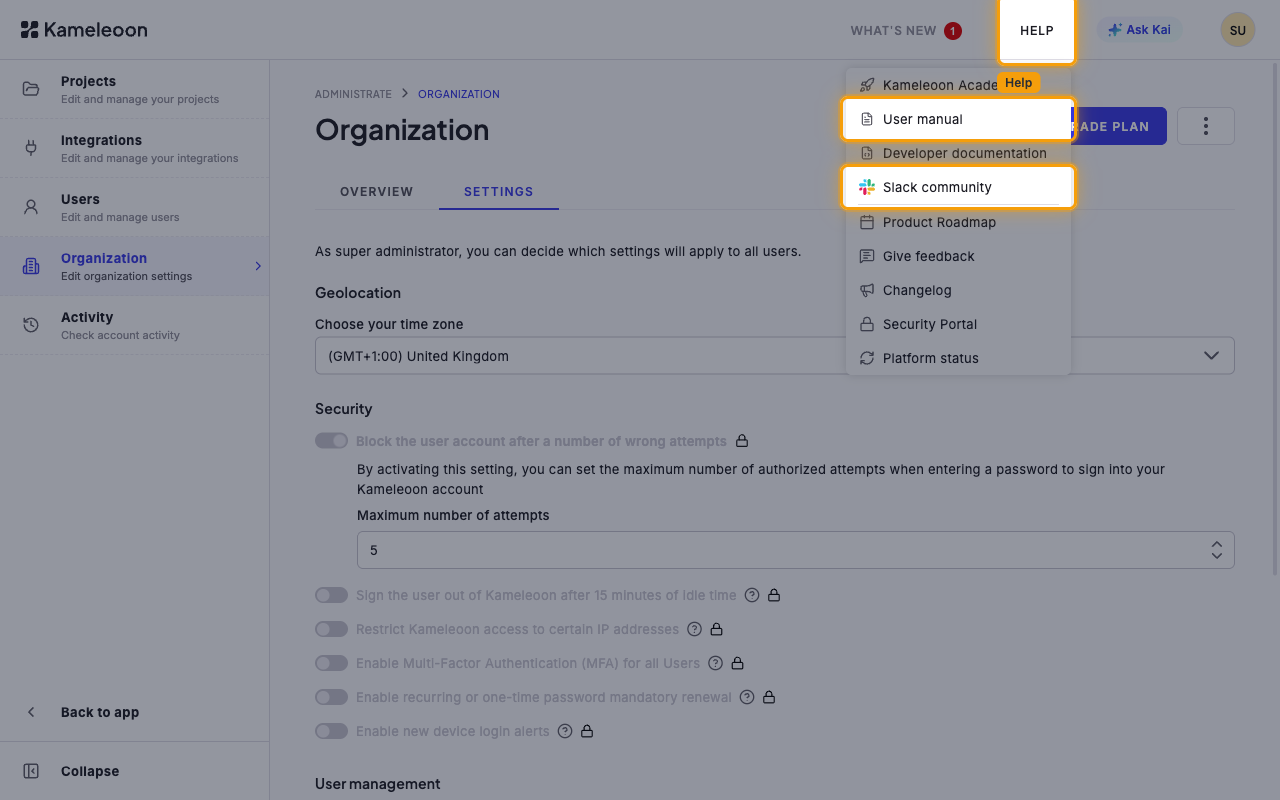Open Platform status menu entry
This screenshot has height=800, width=1280.
click(x=958, y=358)
